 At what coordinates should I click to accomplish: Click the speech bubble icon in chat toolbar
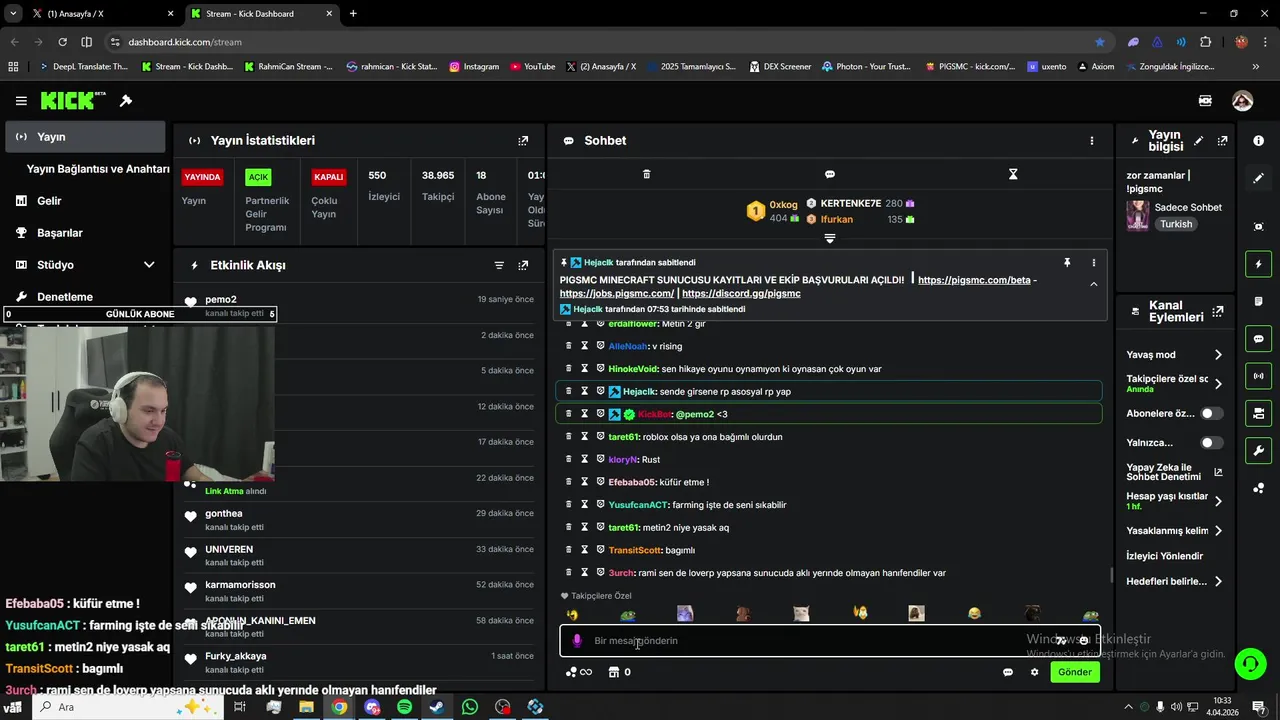[x=830, y=174]
